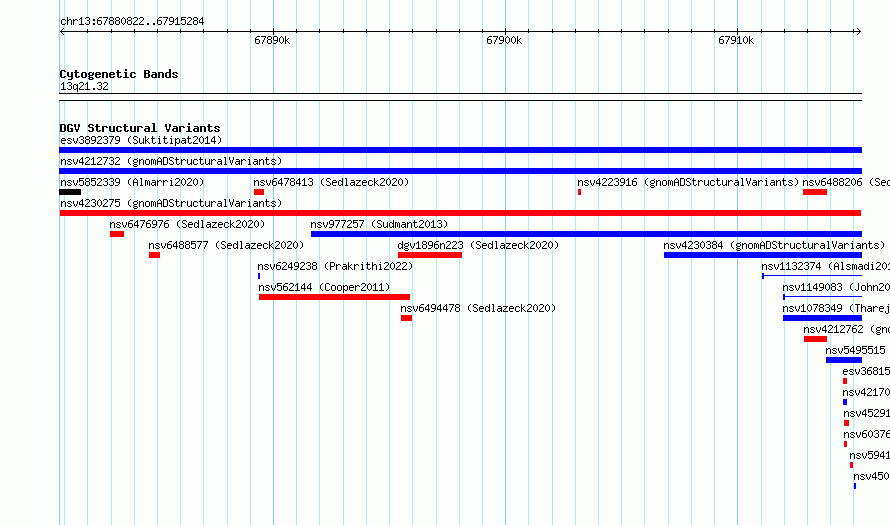890x525 pixels.
Task: Click the thin blue line under nsv1132374
Action: click(x=812, y=276)
